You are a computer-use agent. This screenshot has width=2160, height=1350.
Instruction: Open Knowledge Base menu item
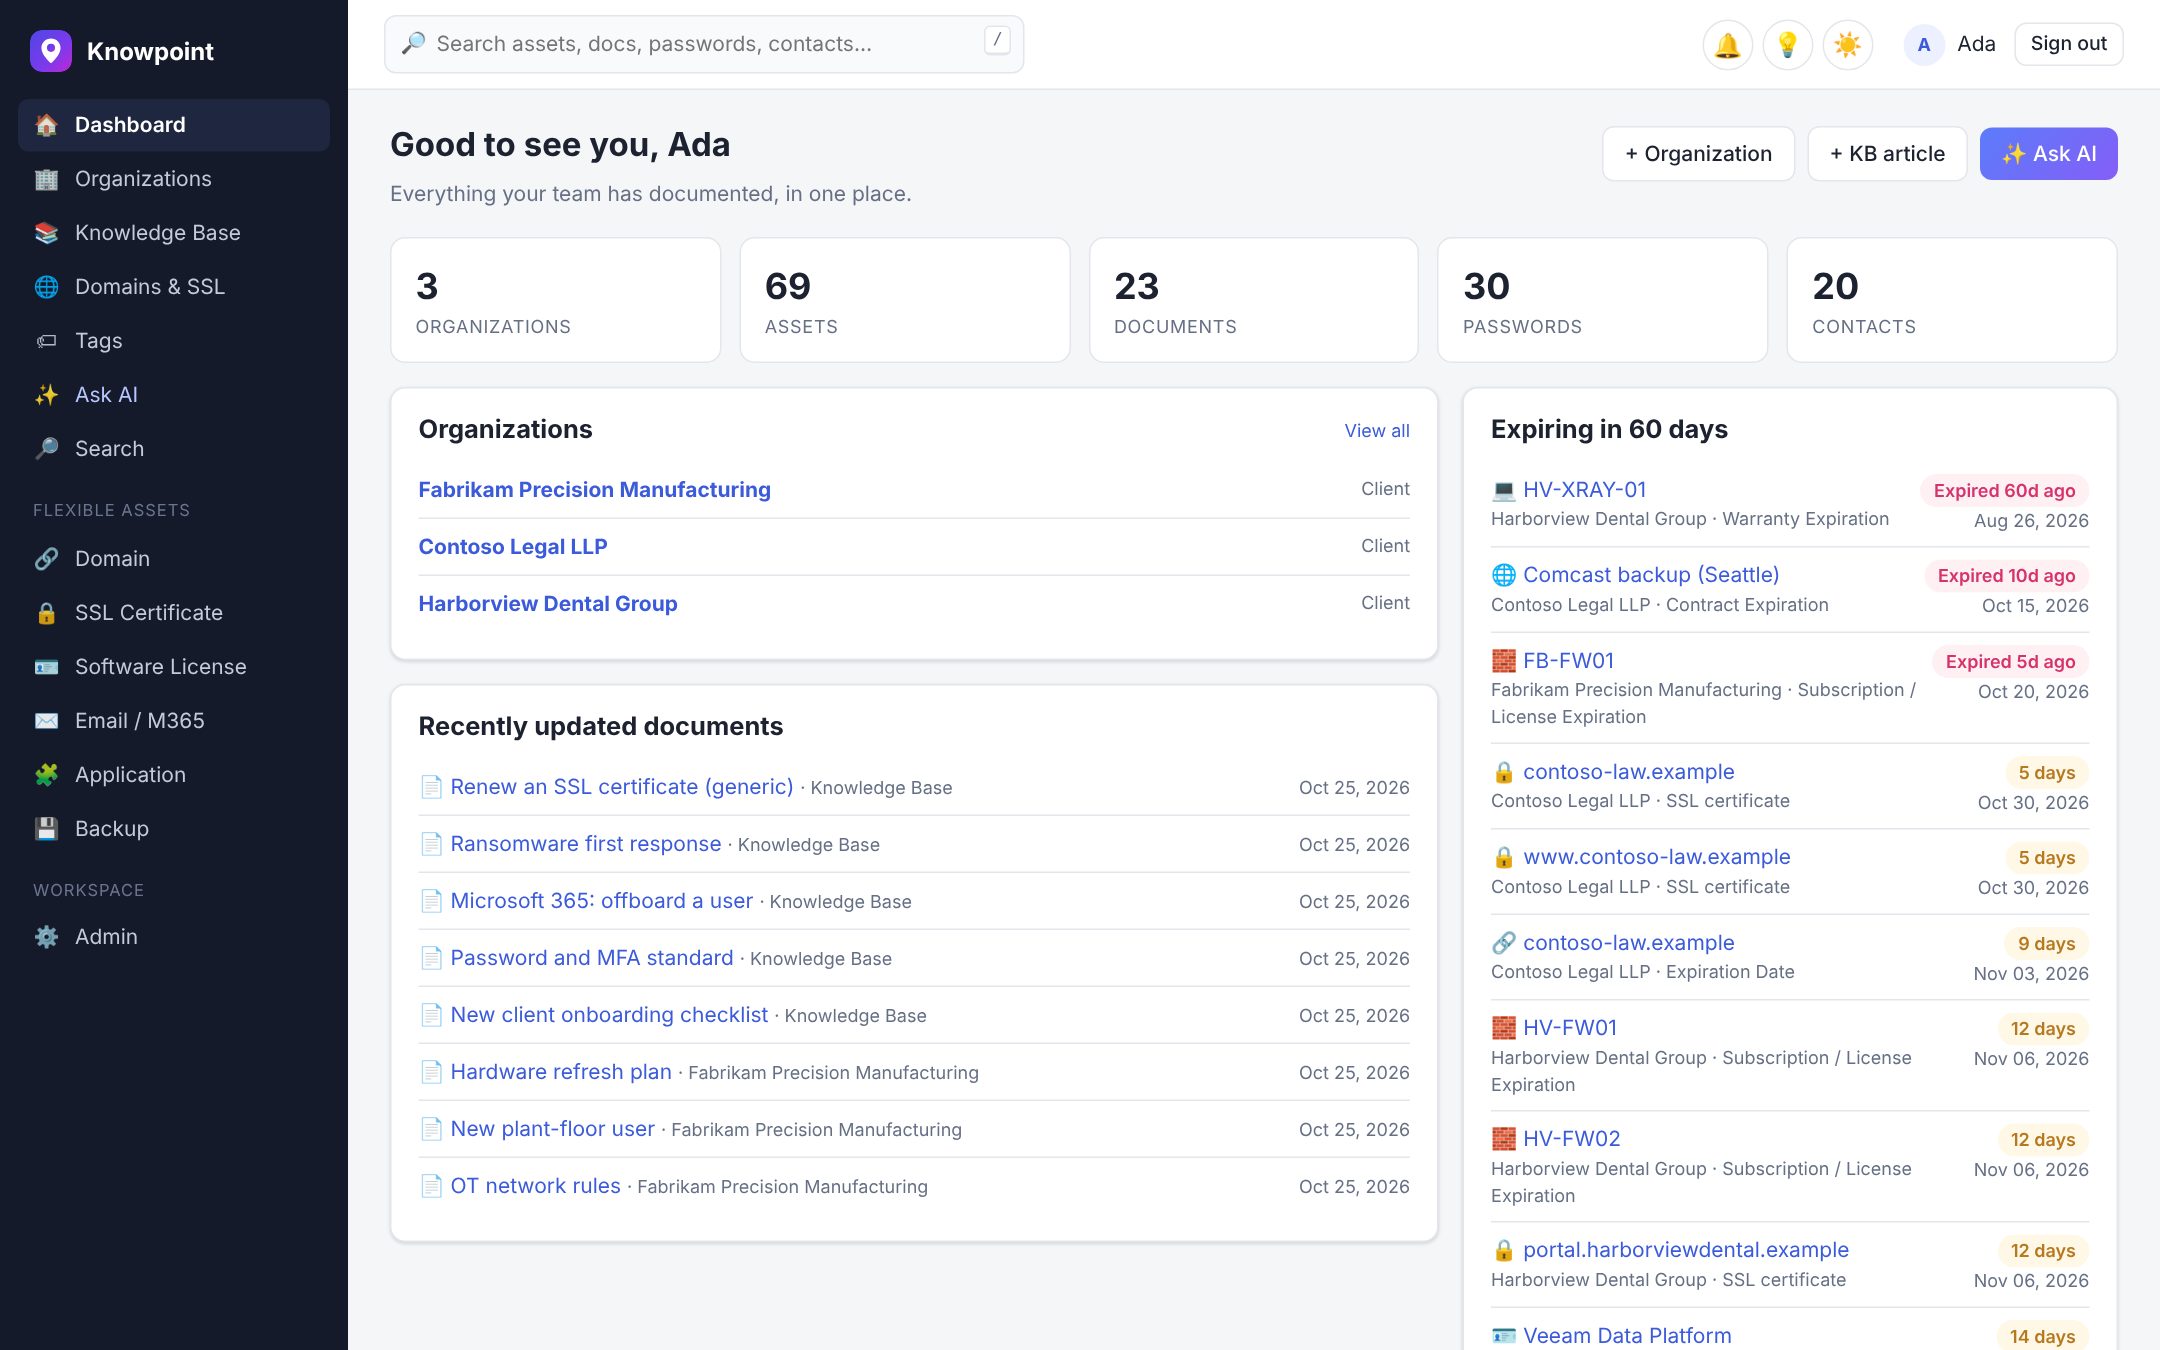(174, 233)
